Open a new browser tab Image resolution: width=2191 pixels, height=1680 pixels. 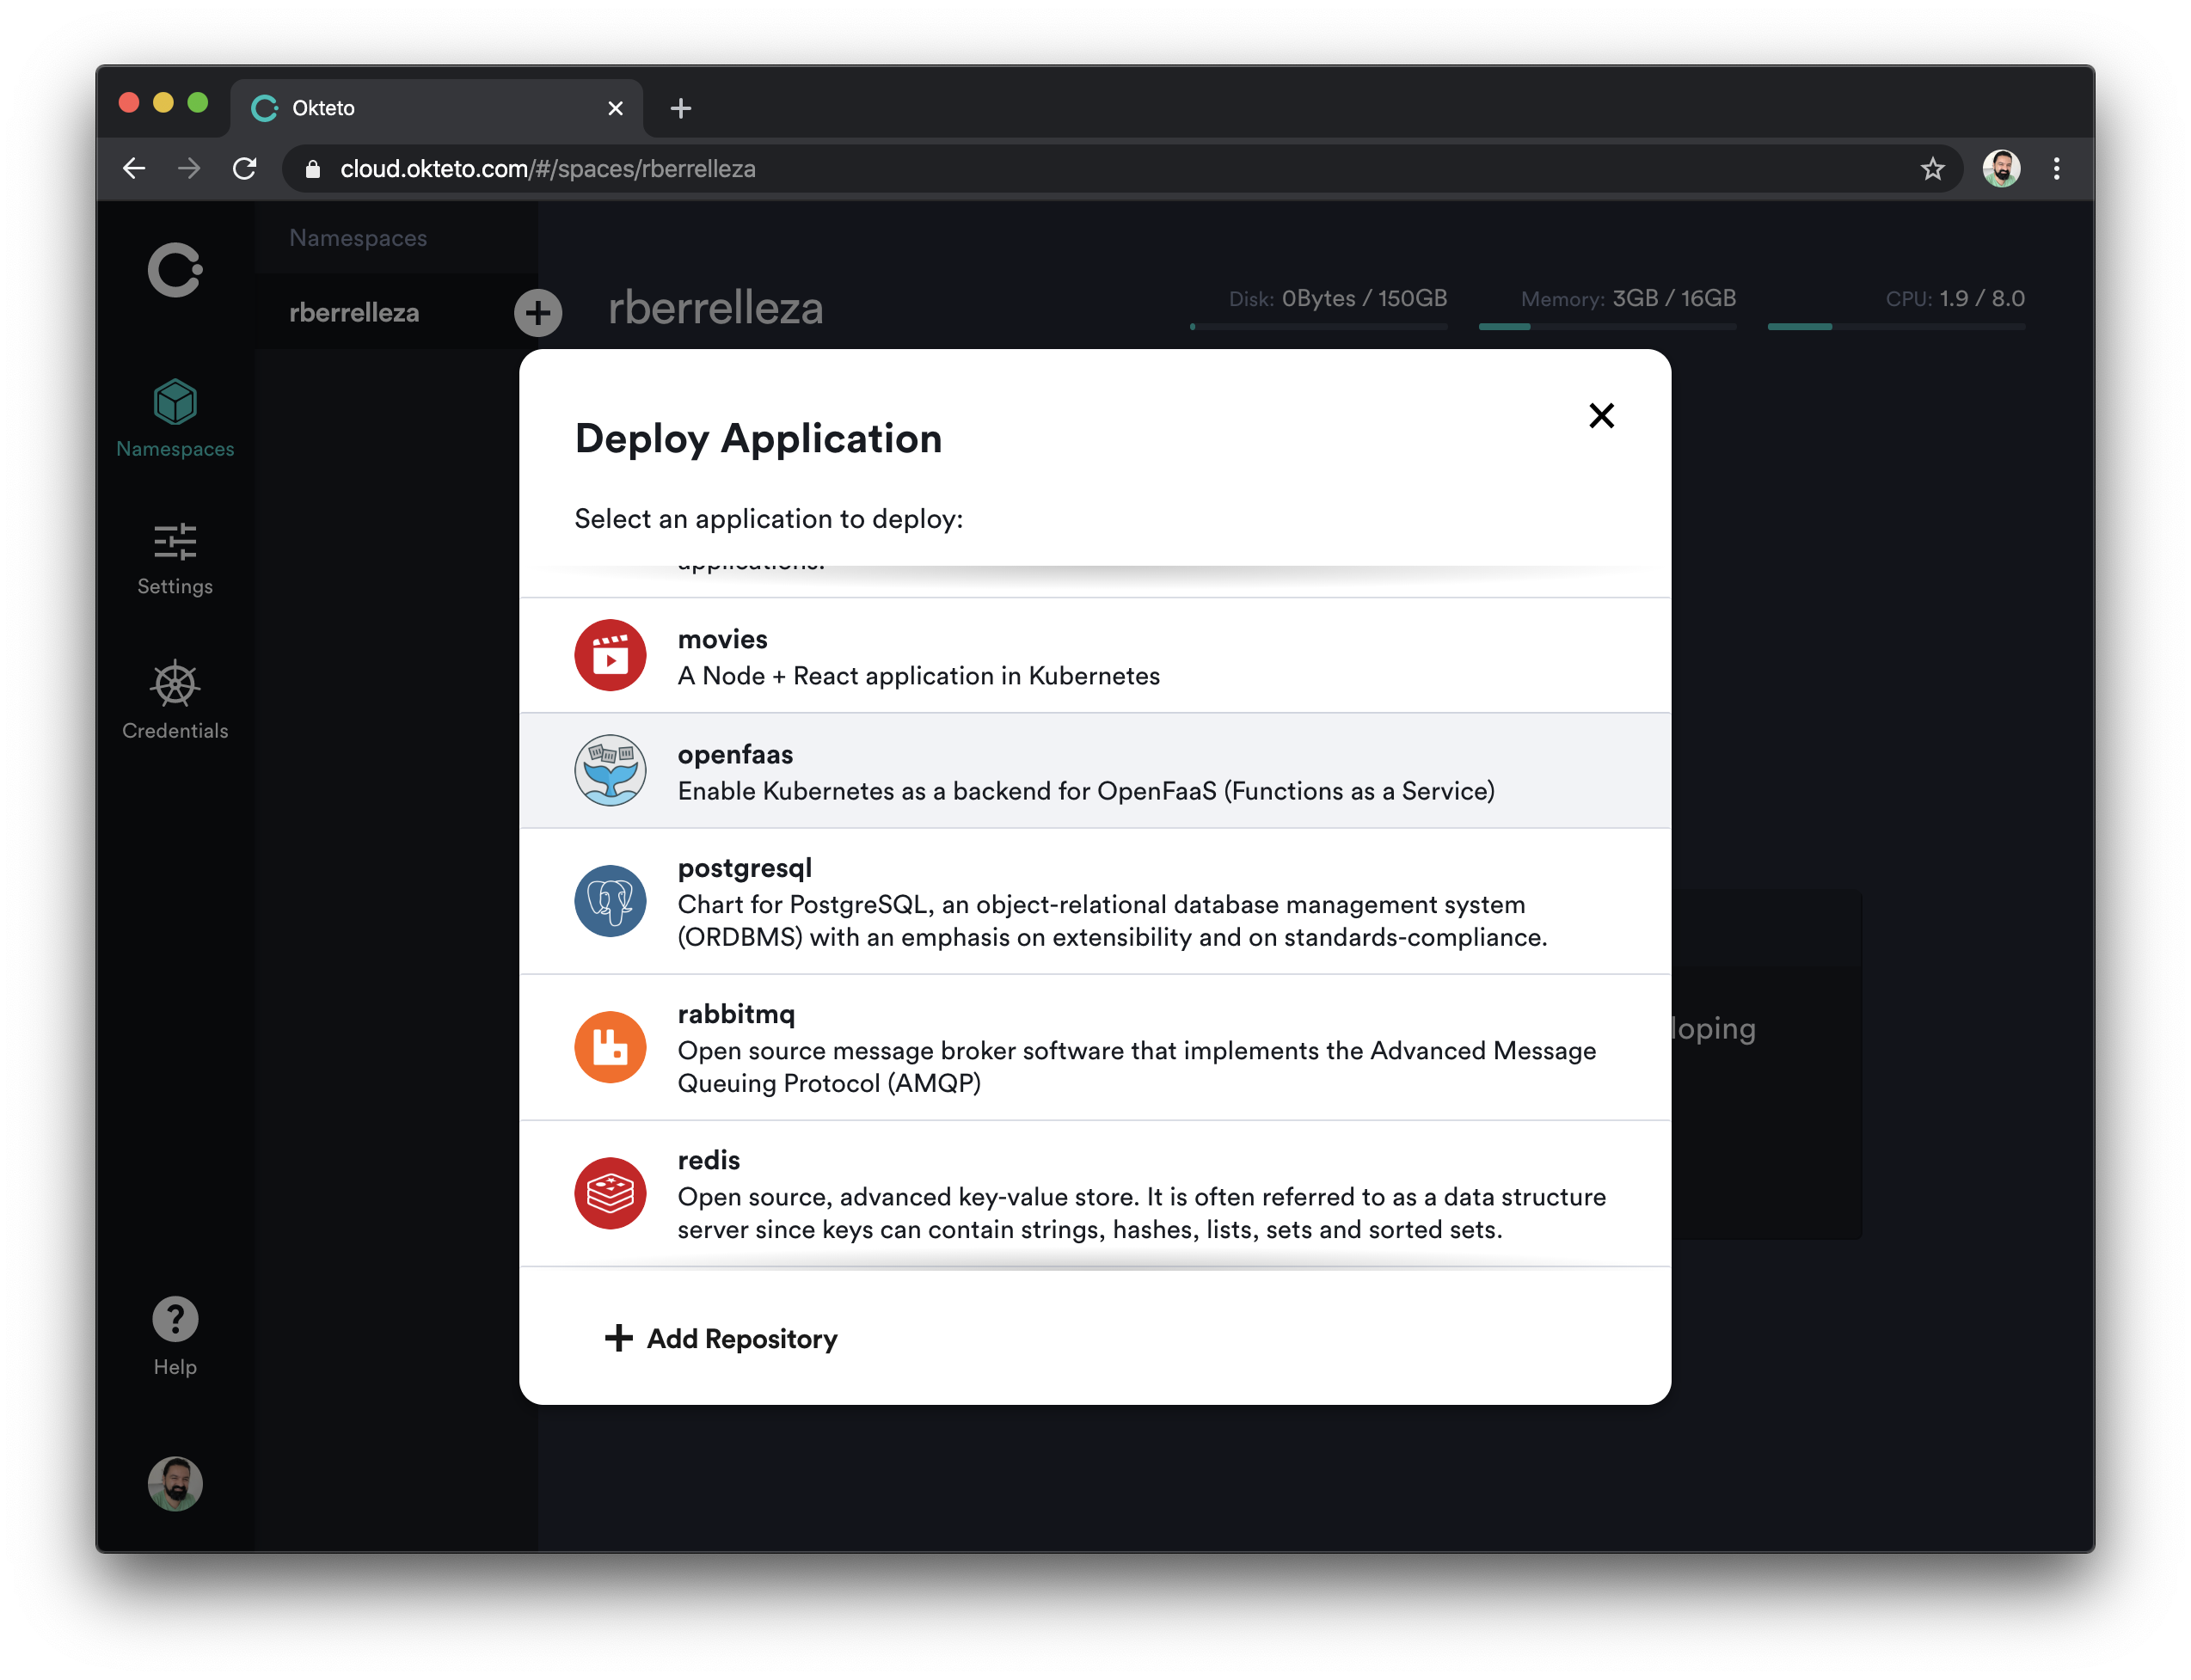[x=681, y=108]
